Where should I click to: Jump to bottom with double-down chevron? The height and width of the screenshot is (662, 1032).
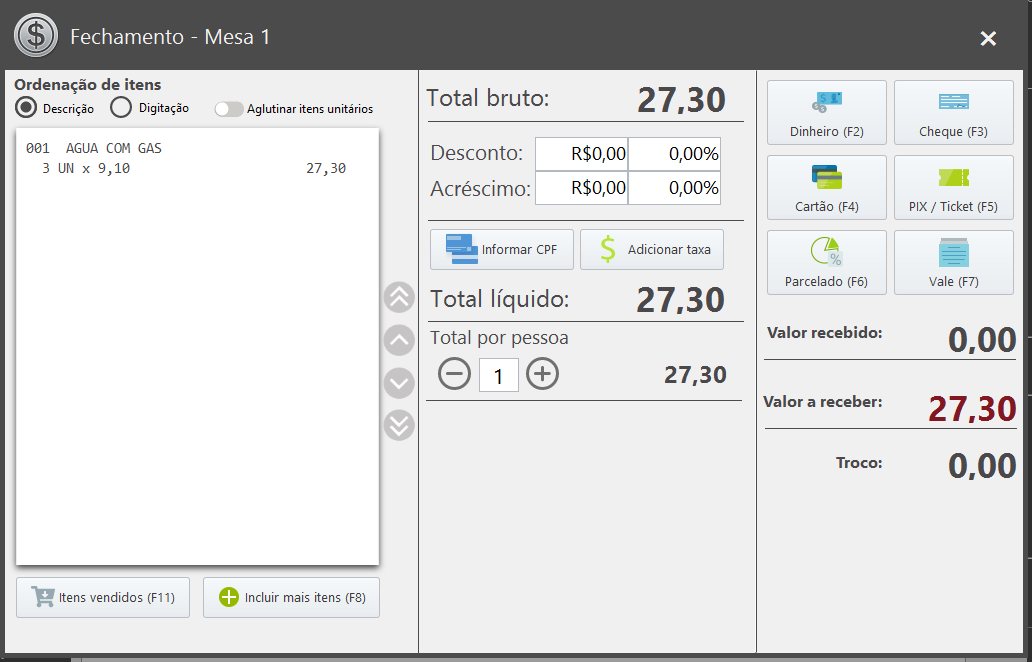(399, 425)
